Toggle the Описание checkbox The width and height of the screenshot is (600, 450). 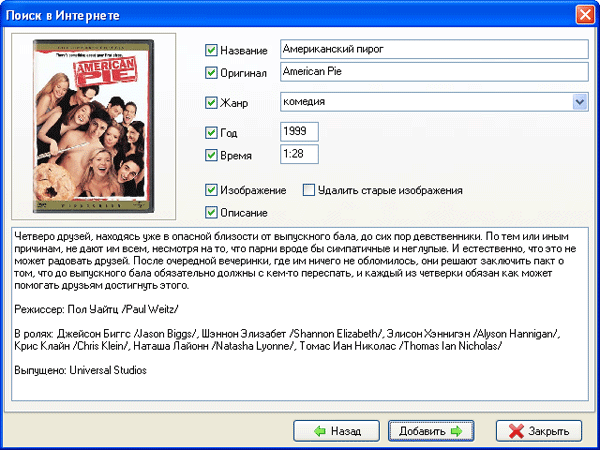tap(211, 212)
